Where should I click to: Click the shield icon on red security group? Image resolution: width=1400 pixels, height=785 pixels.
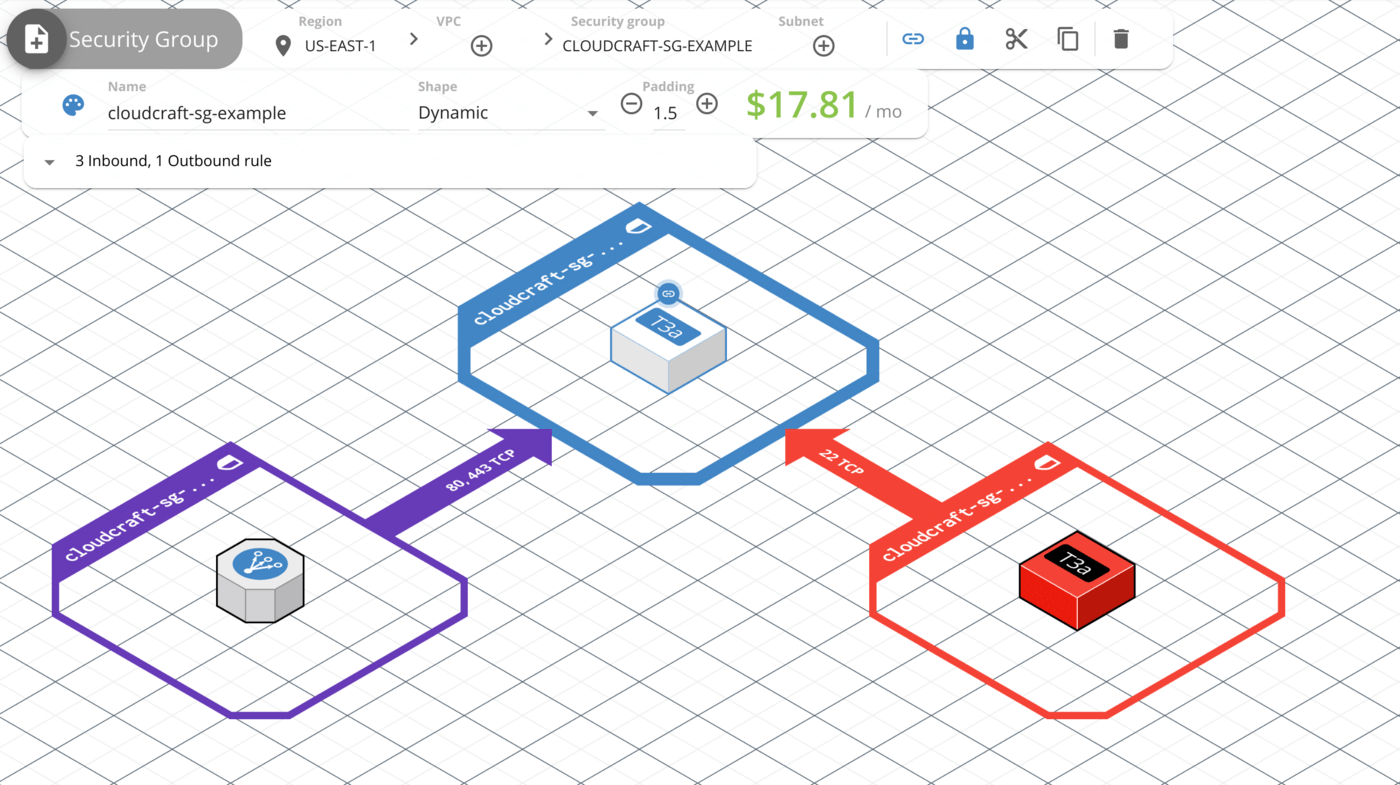tap(1047, 461)
